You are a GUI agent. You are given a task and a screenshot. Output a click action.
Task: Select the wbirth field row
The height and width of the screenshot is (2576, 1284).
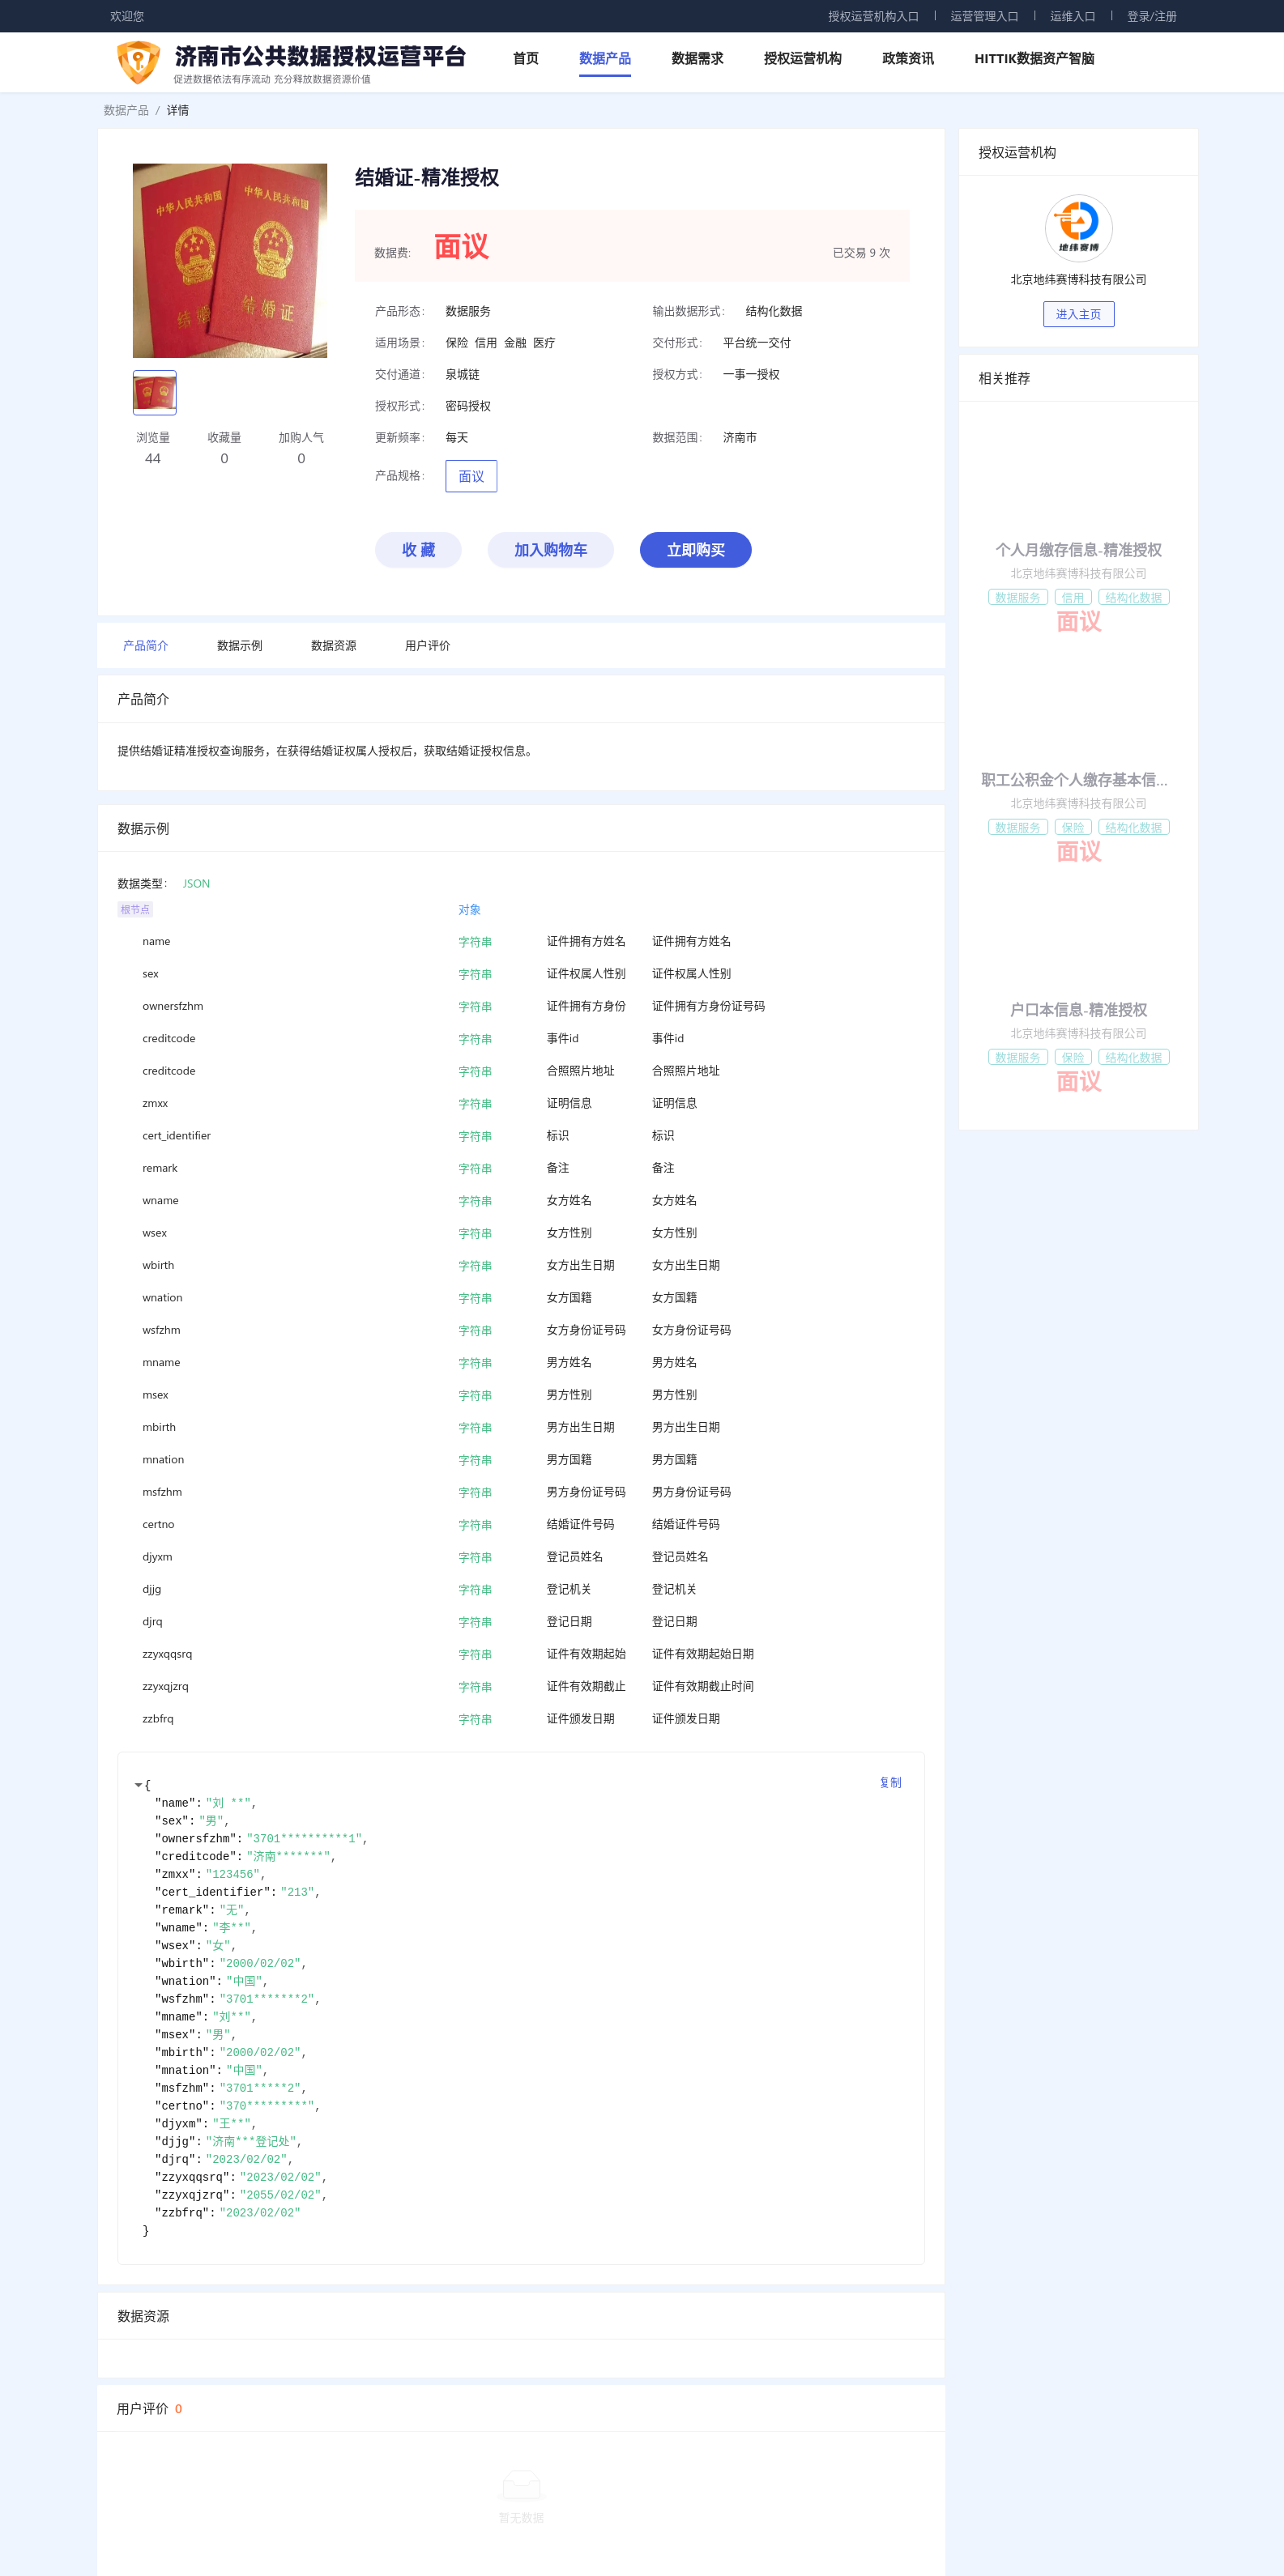[520, 1265]
